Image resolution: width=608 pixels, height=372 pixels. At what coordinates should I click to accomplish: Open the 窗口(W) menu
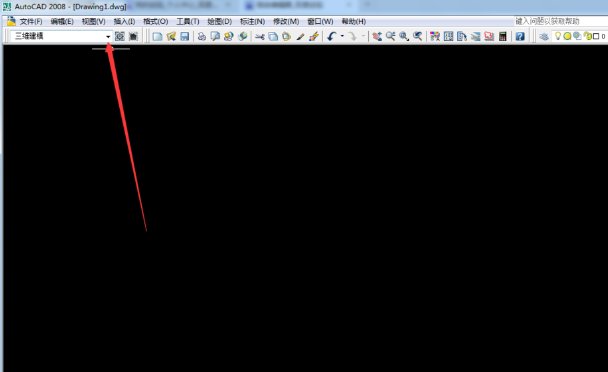tap(320, 21)
